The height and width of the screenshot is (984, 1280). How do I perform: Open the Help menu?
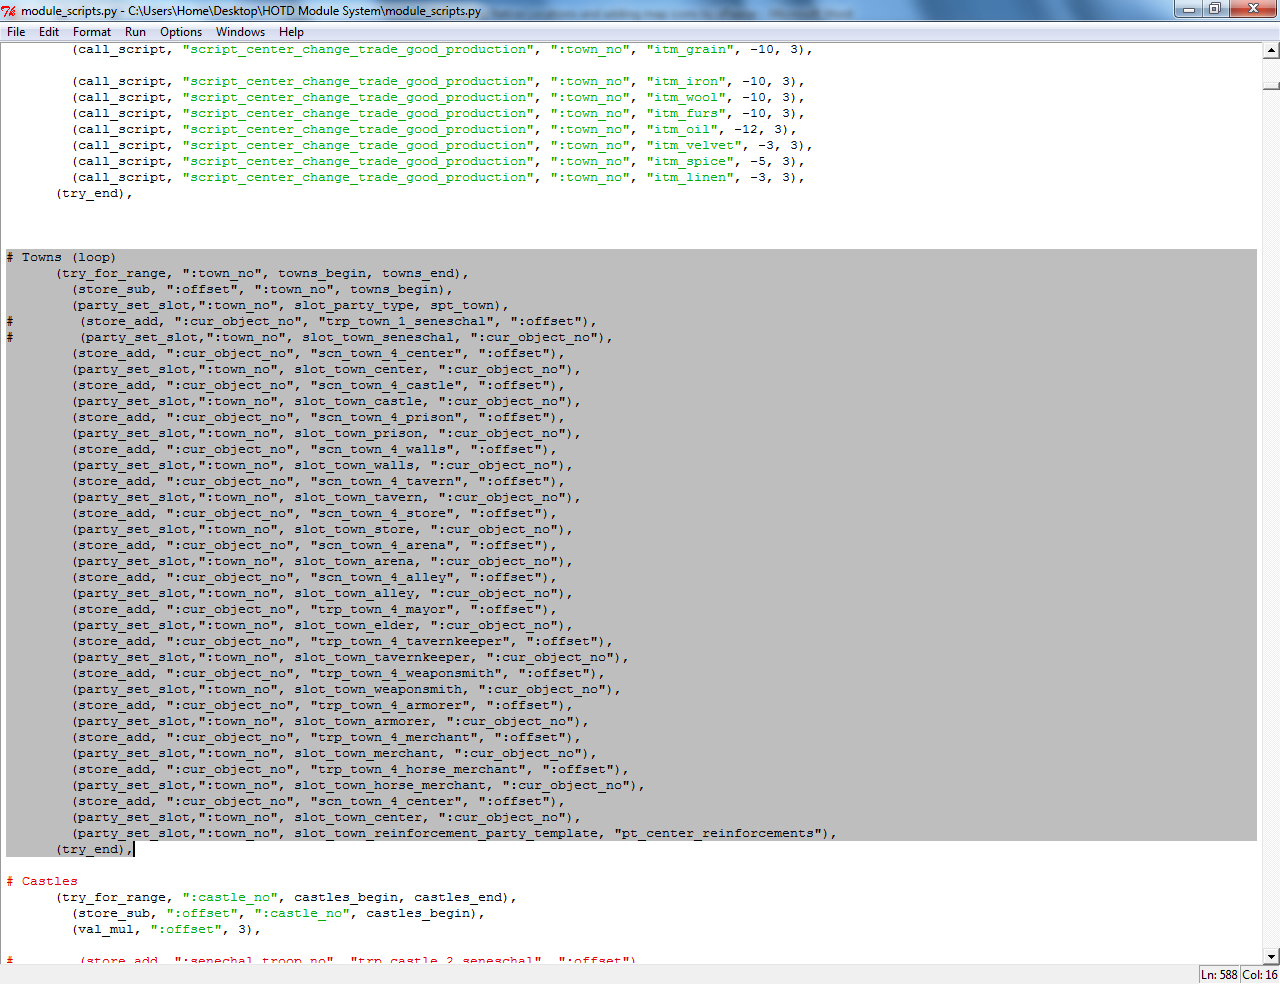(x=291, y=32)
